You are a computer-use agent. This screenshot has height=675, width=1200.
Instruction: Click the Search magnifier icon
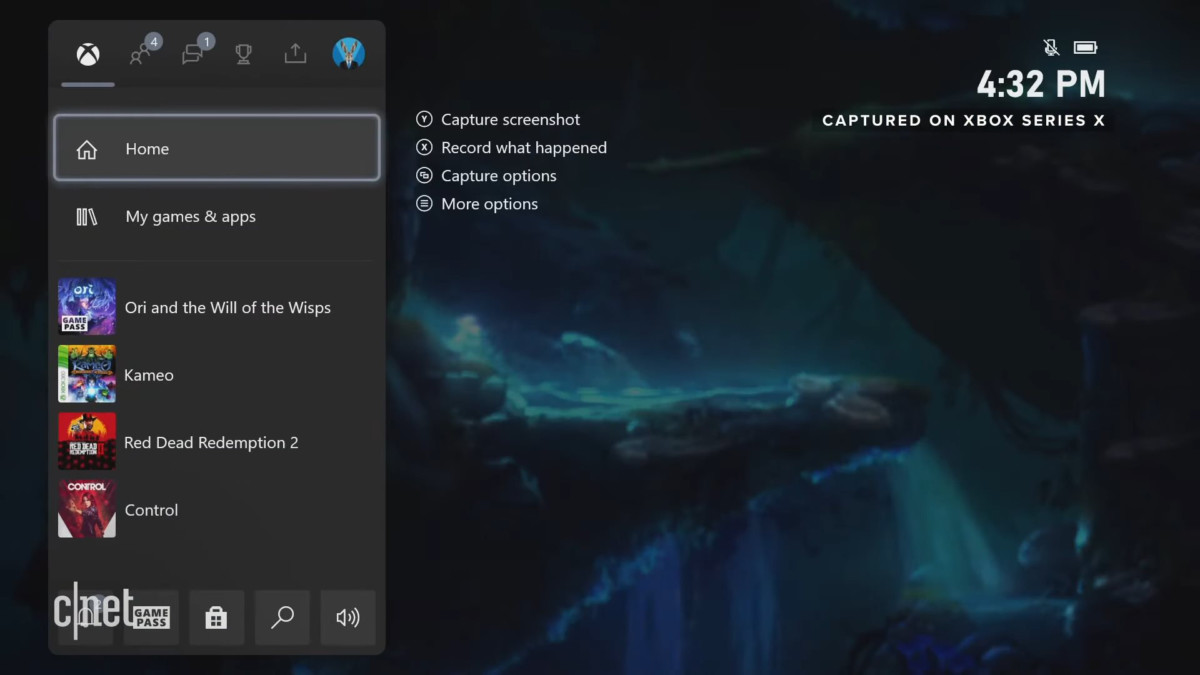282,617
